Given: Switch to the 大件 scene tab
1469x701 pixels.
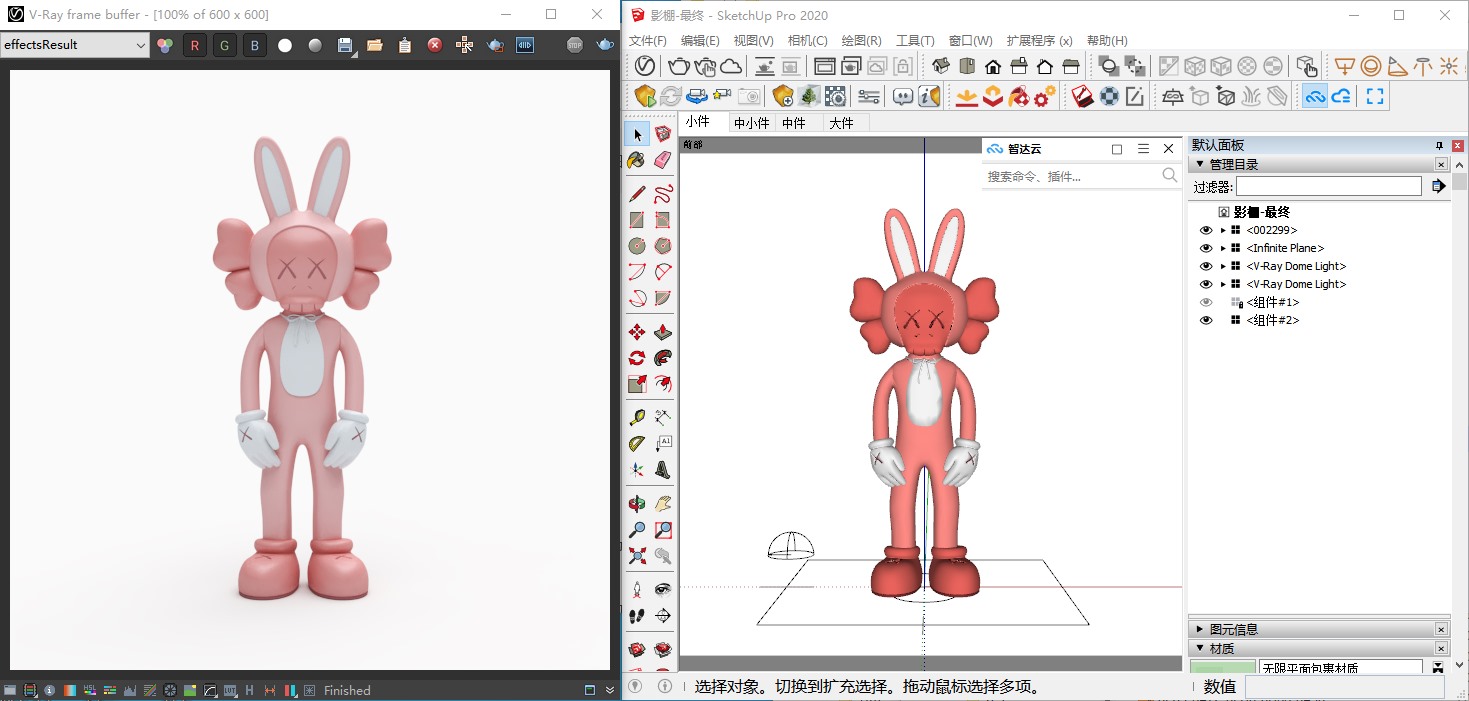Looking at the screenshot, I should [842, 123].
